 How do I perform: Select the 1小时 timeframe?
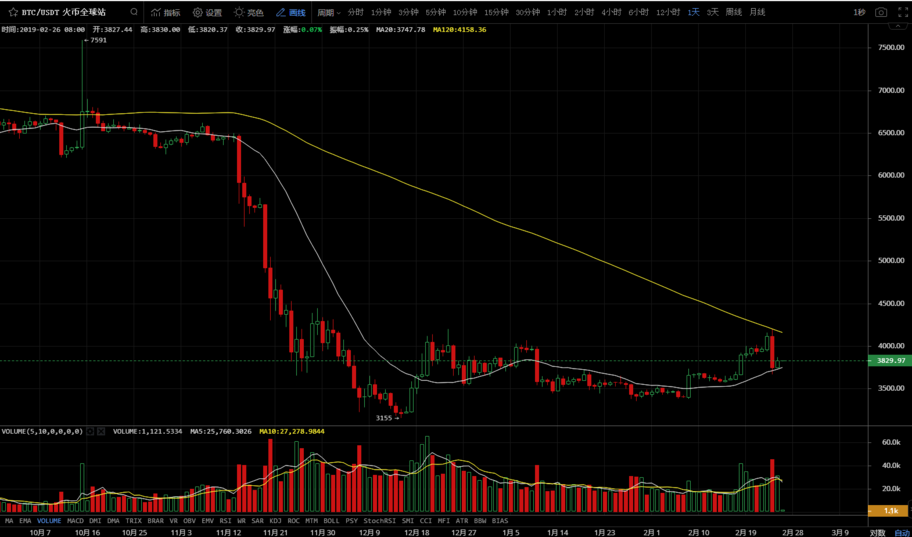coord(557,13)
